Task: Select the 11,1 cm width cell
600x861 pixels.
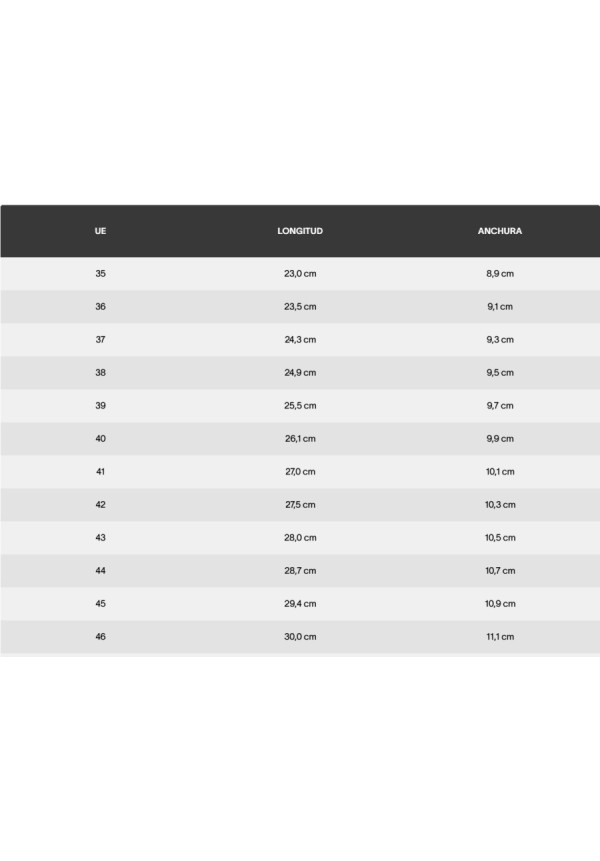Action: click(x=500, y=636)
